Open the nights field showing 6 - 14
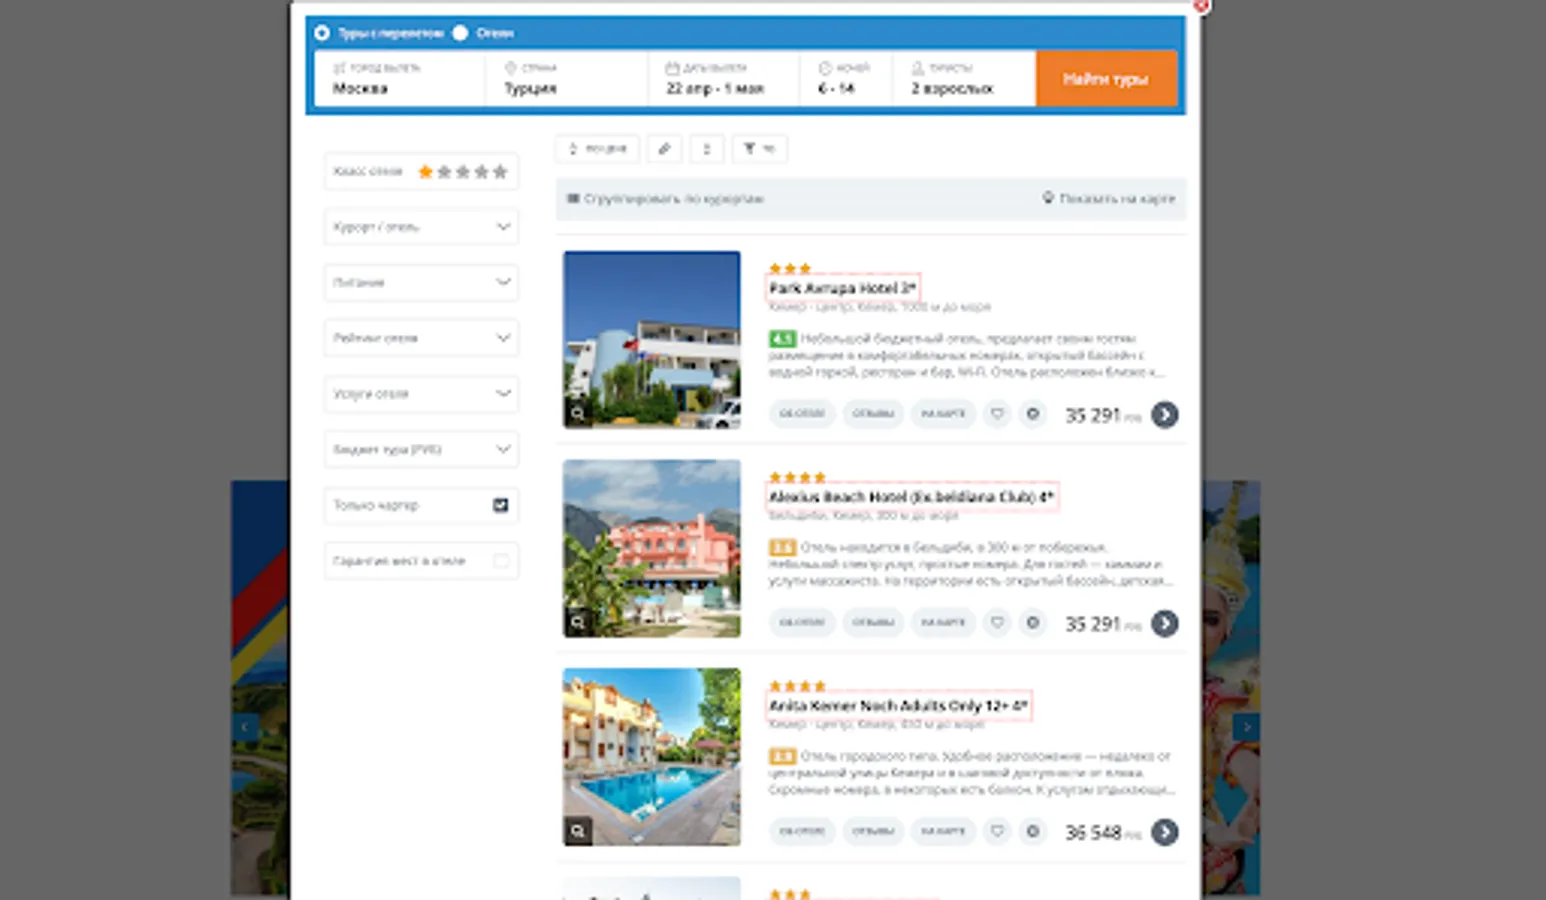The image size is (1546, 900). (x=846, y=78)
